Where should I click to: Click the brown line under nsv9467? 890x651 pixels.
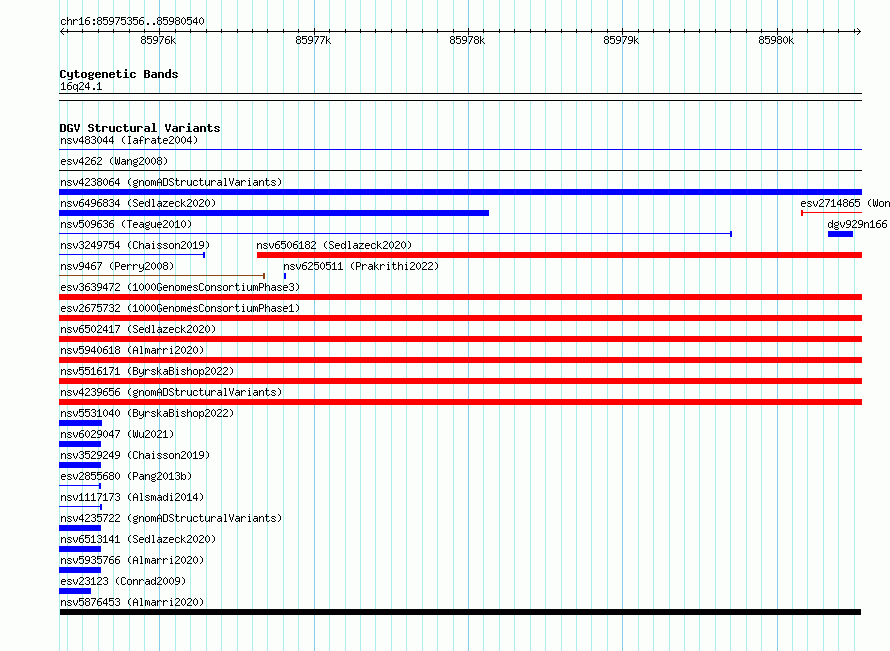162,276
